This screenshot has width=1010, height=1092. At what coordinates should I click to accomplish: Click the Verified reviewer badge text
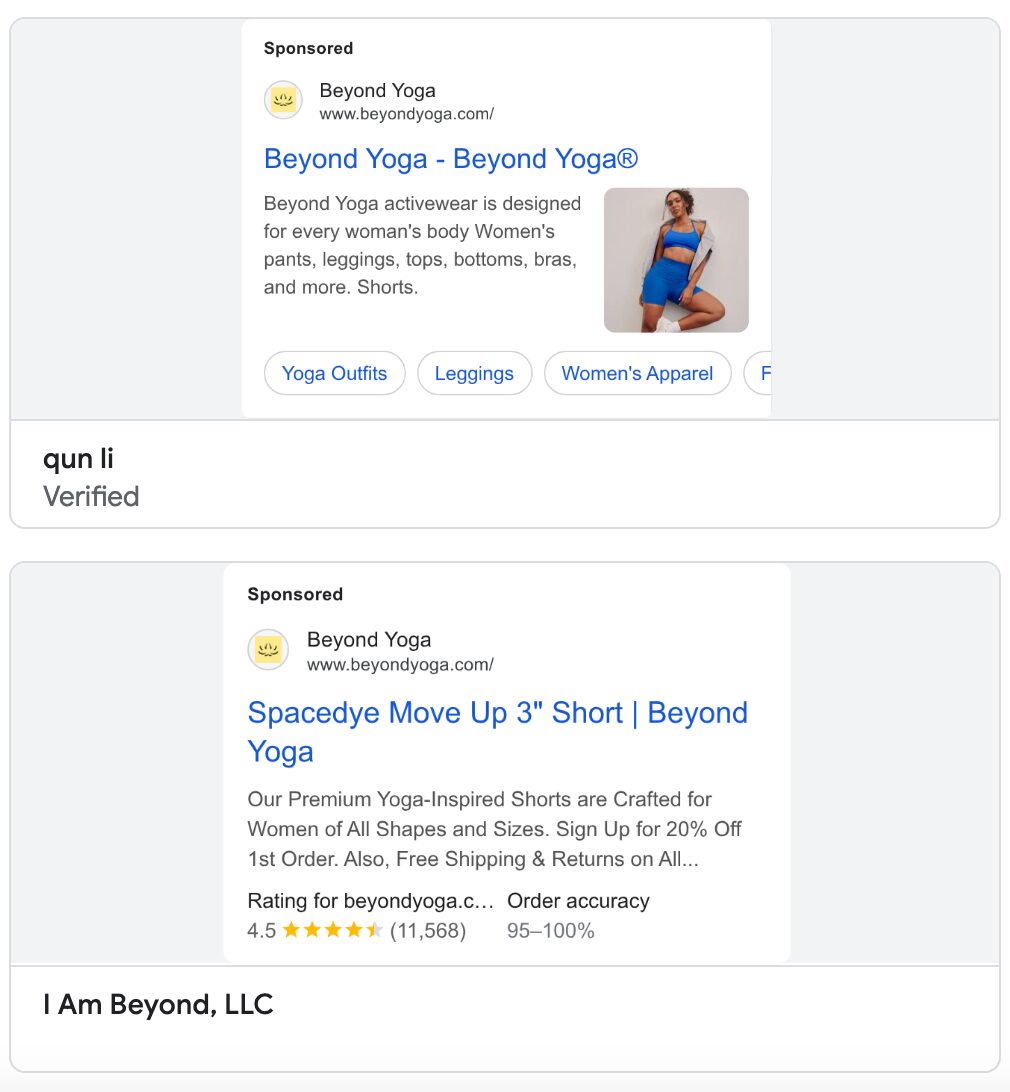(90, 496)
